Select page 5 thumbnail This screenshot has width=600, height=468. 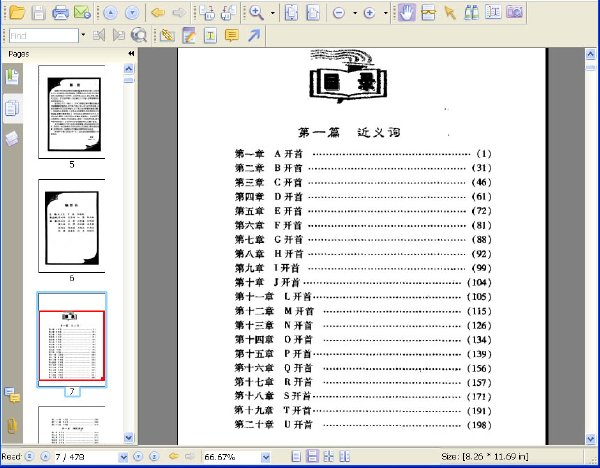pyautogui.click(x=72, y=112)
